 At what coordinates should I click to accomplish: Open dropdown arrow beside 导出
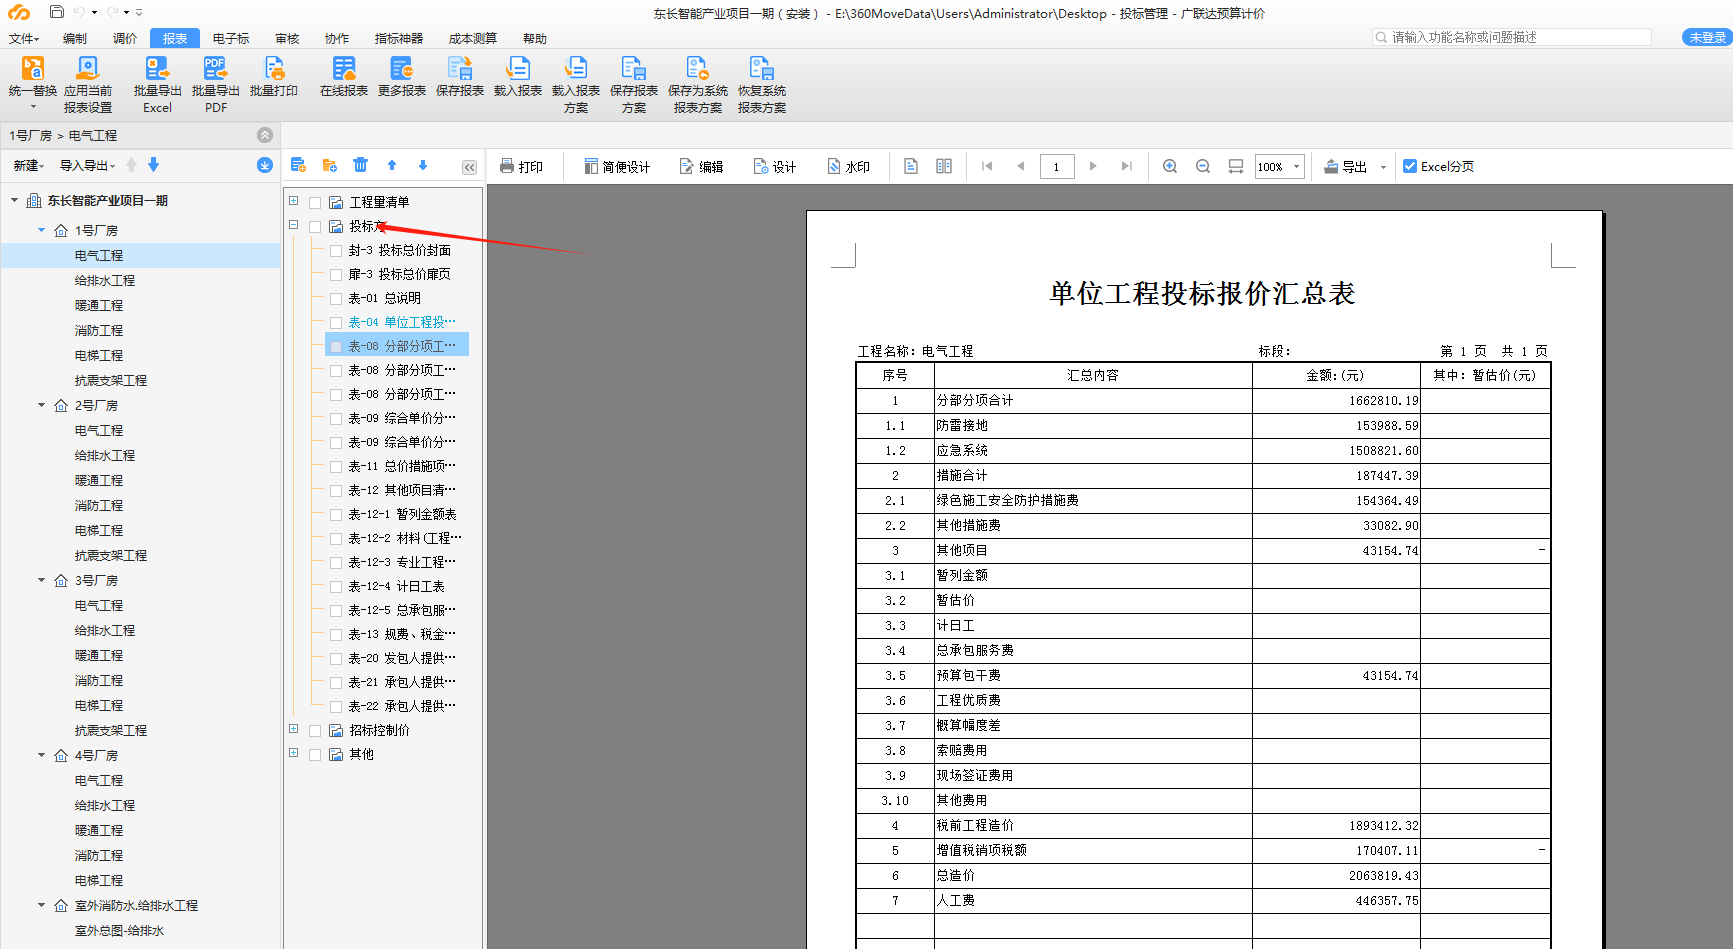1383,167
